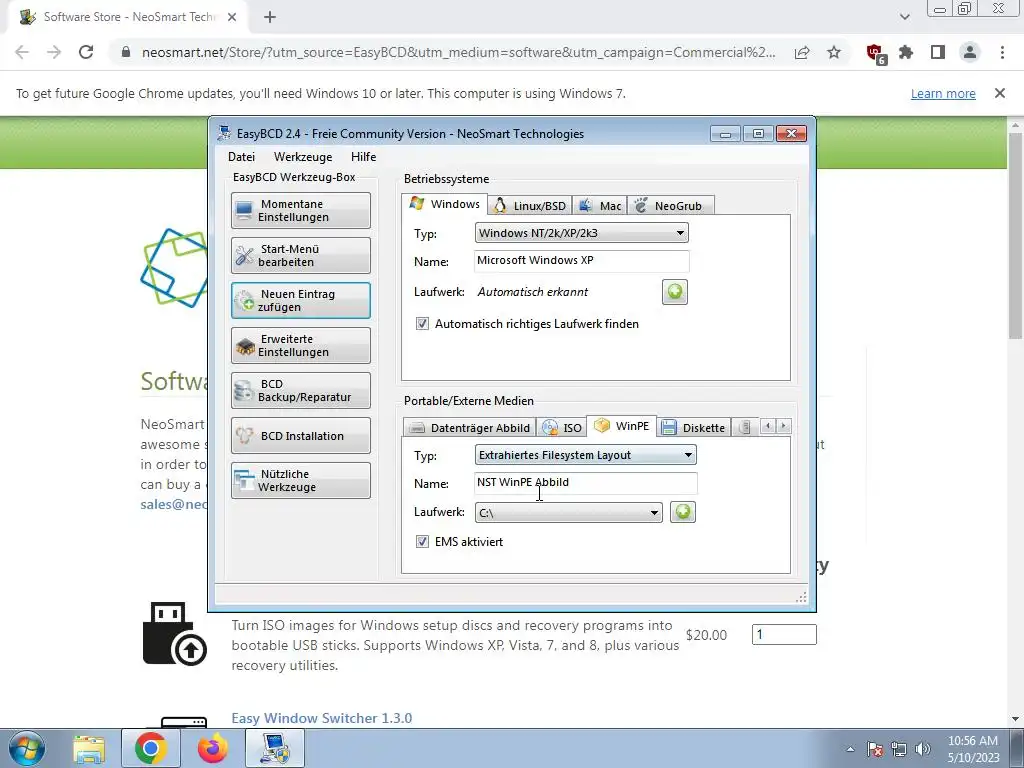The height and width of the screenshot is (768, 1024).
Task: Click the Chrome address bar URL
Action: (x=458, y=52)
